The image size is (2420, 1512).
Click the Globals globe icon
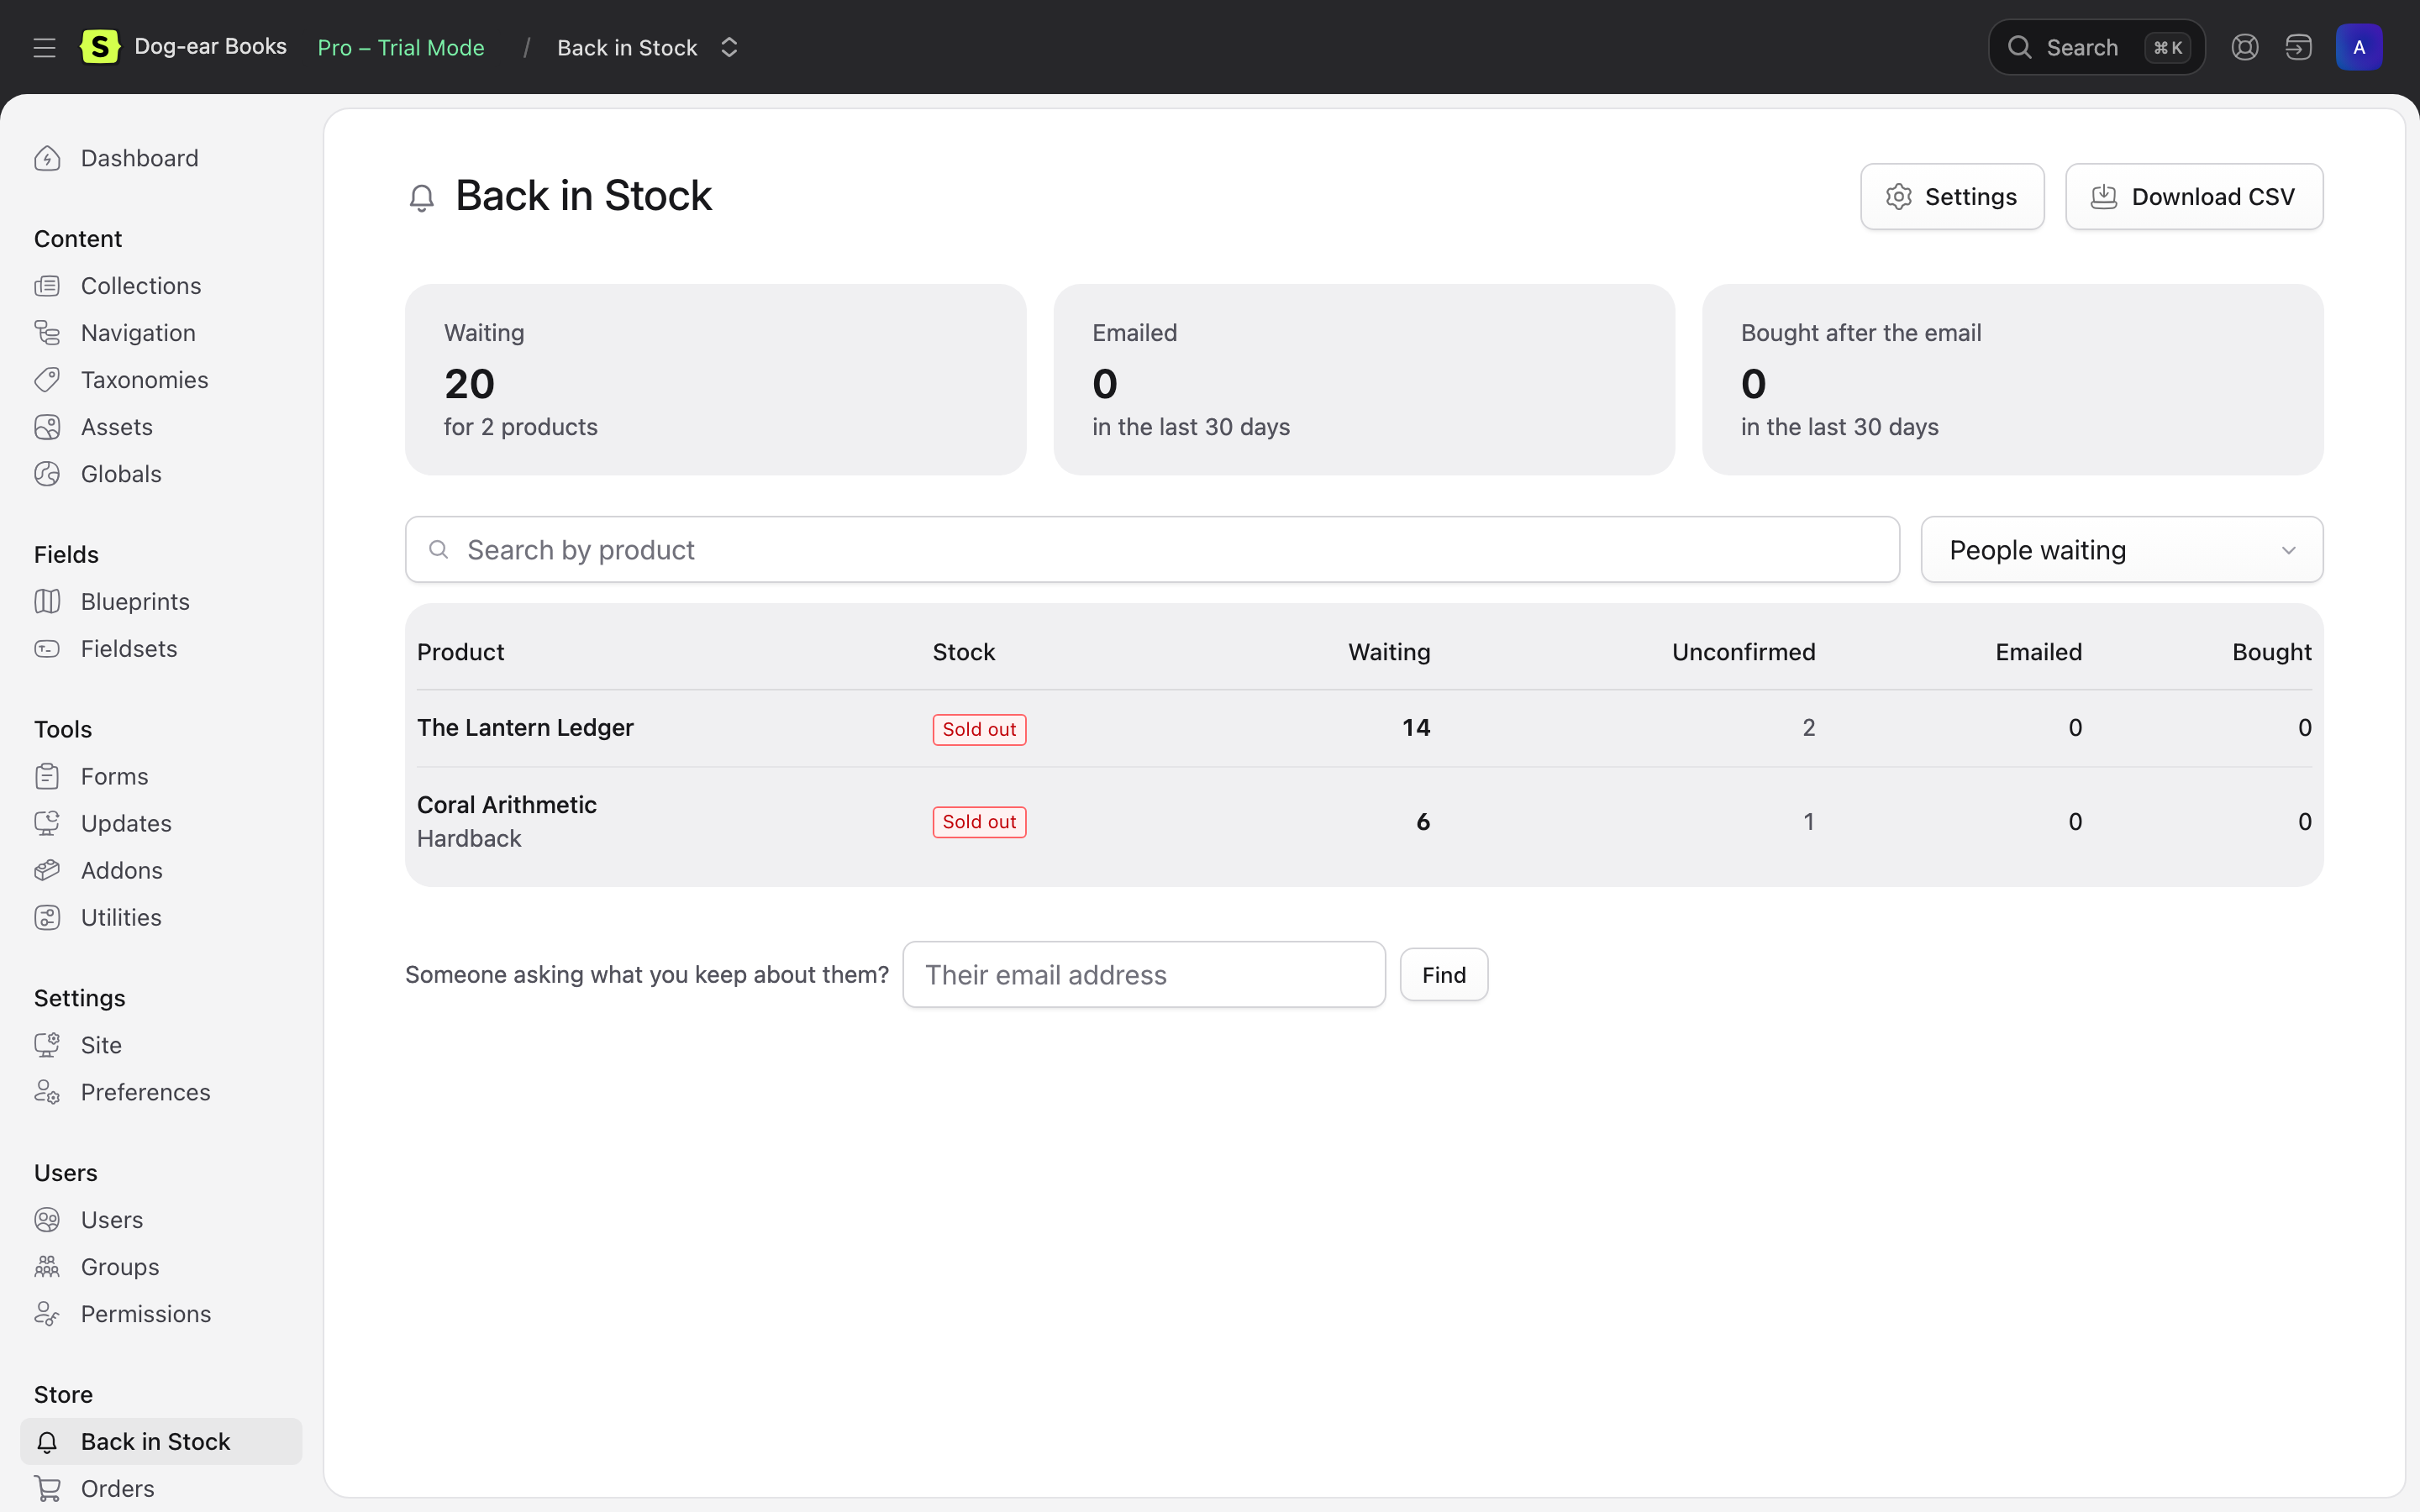pyautogui.click(x=47, y=474)
